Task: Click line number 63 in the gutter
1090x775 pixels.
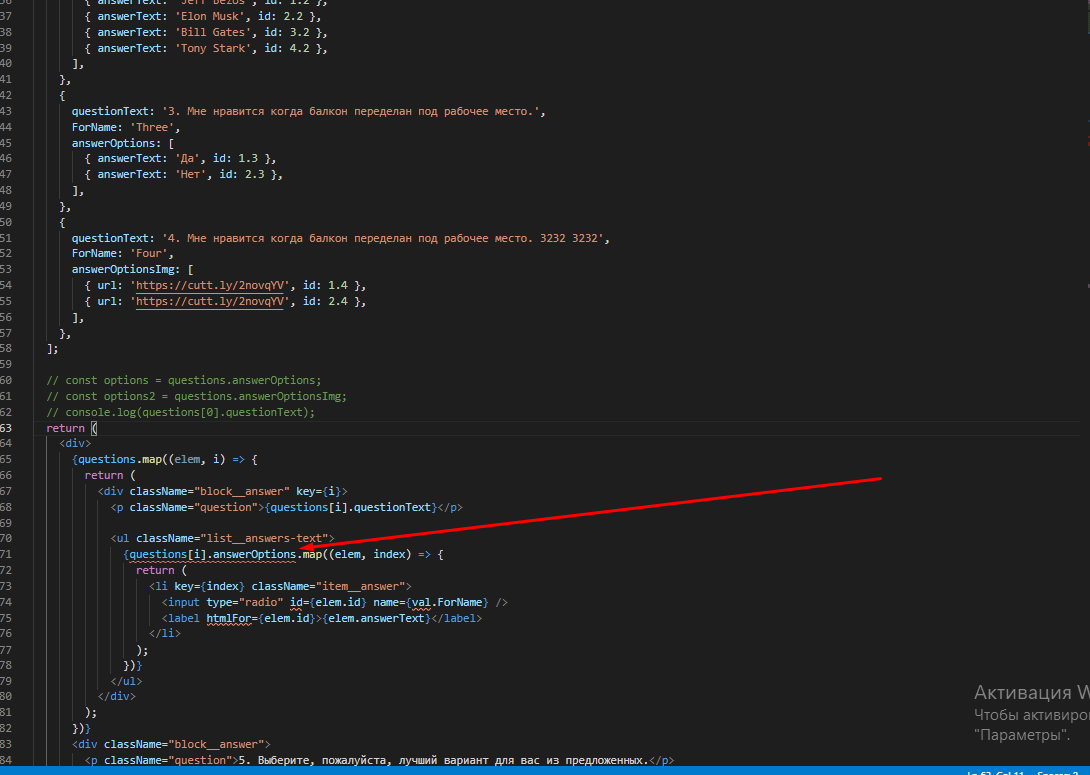Action: [6, 428]
